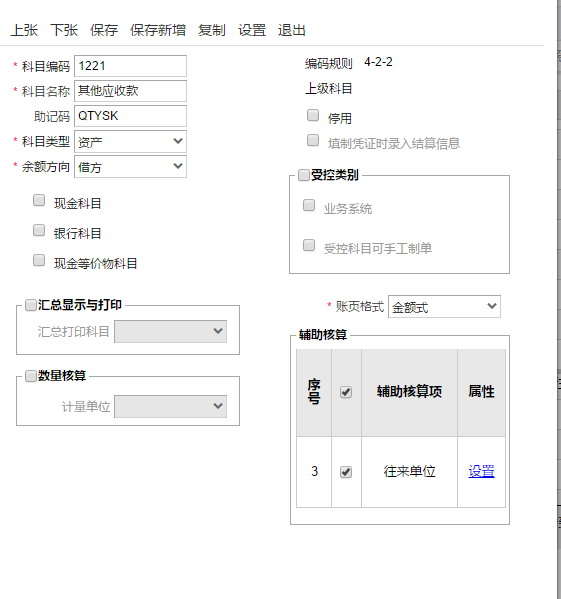Click 保存新增 in the toolbar
Screen dimensions: 561x599
pos(158,30)
